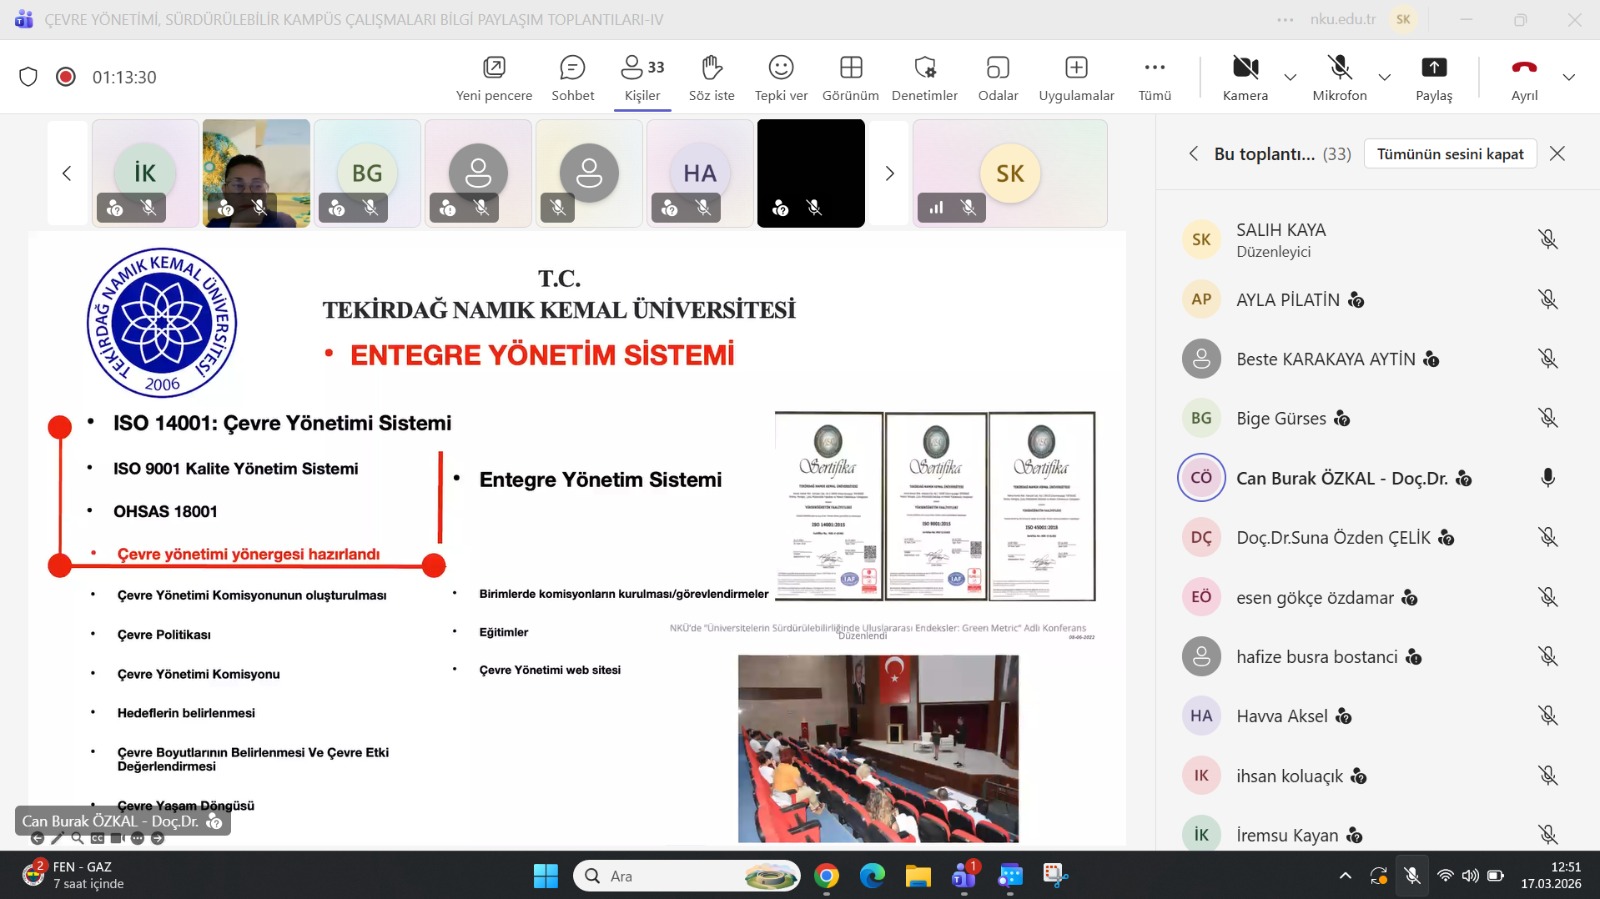This screenshot has height=899, width=1600.
Task: Toggle ihsan koluaçık's muted mic icon
Action: pyautogui.click(x=1548, y=776)
